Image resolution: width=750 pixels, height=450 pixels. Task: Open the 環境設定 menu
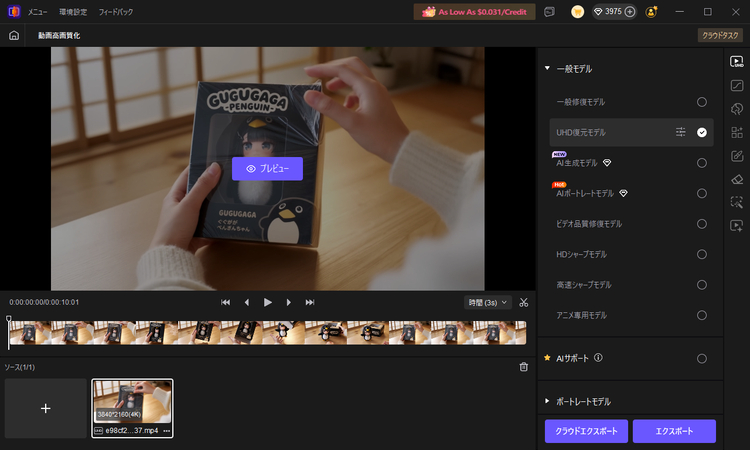click(73, 12)
